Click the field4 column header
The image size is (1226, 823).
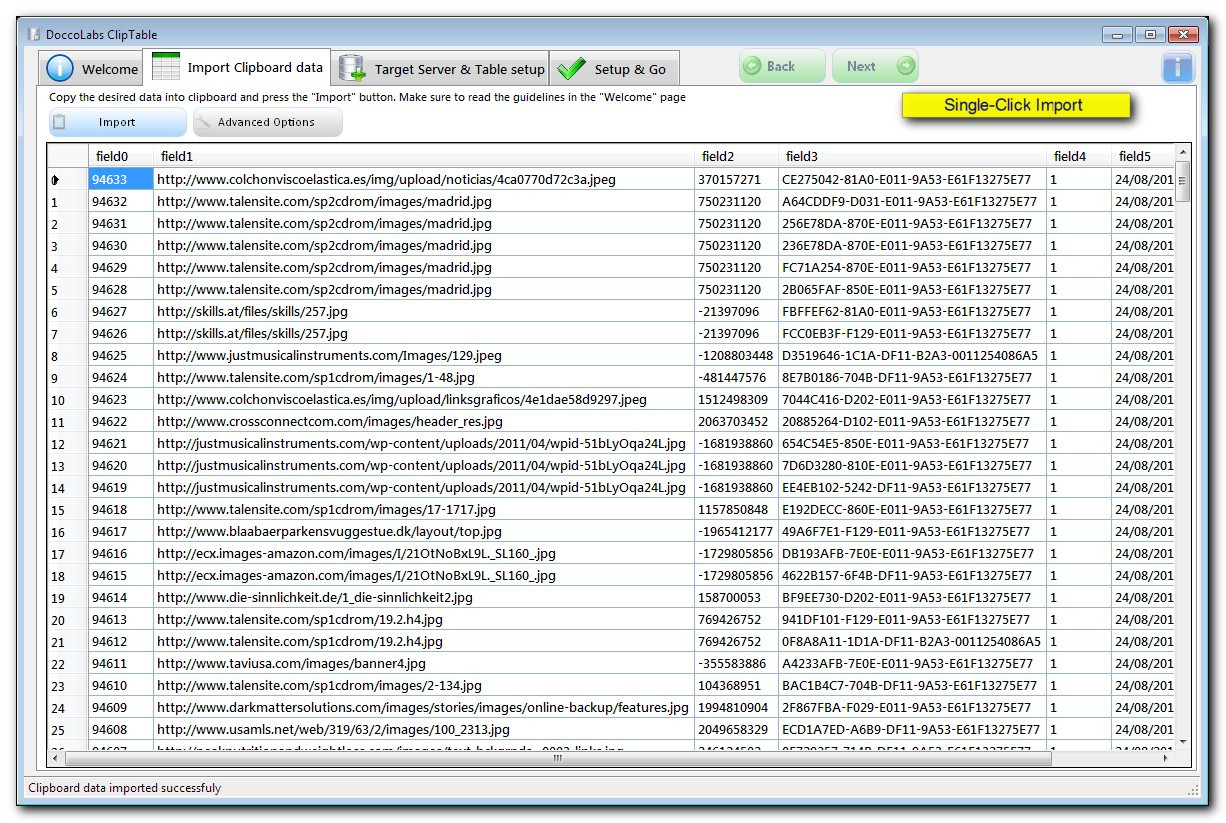coord(1079,156)
